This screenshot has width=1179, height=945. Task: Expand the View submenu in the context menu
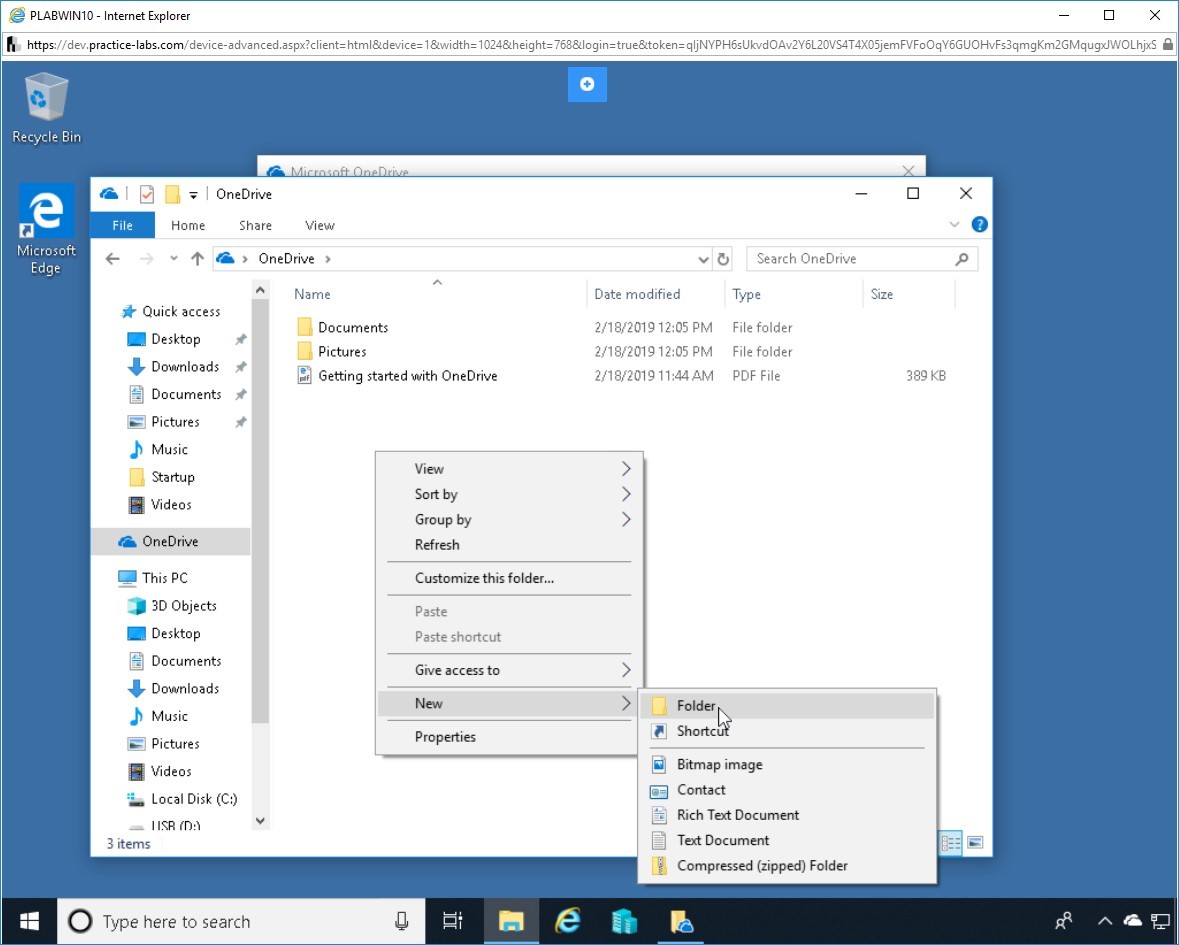[x=509, y=468]
